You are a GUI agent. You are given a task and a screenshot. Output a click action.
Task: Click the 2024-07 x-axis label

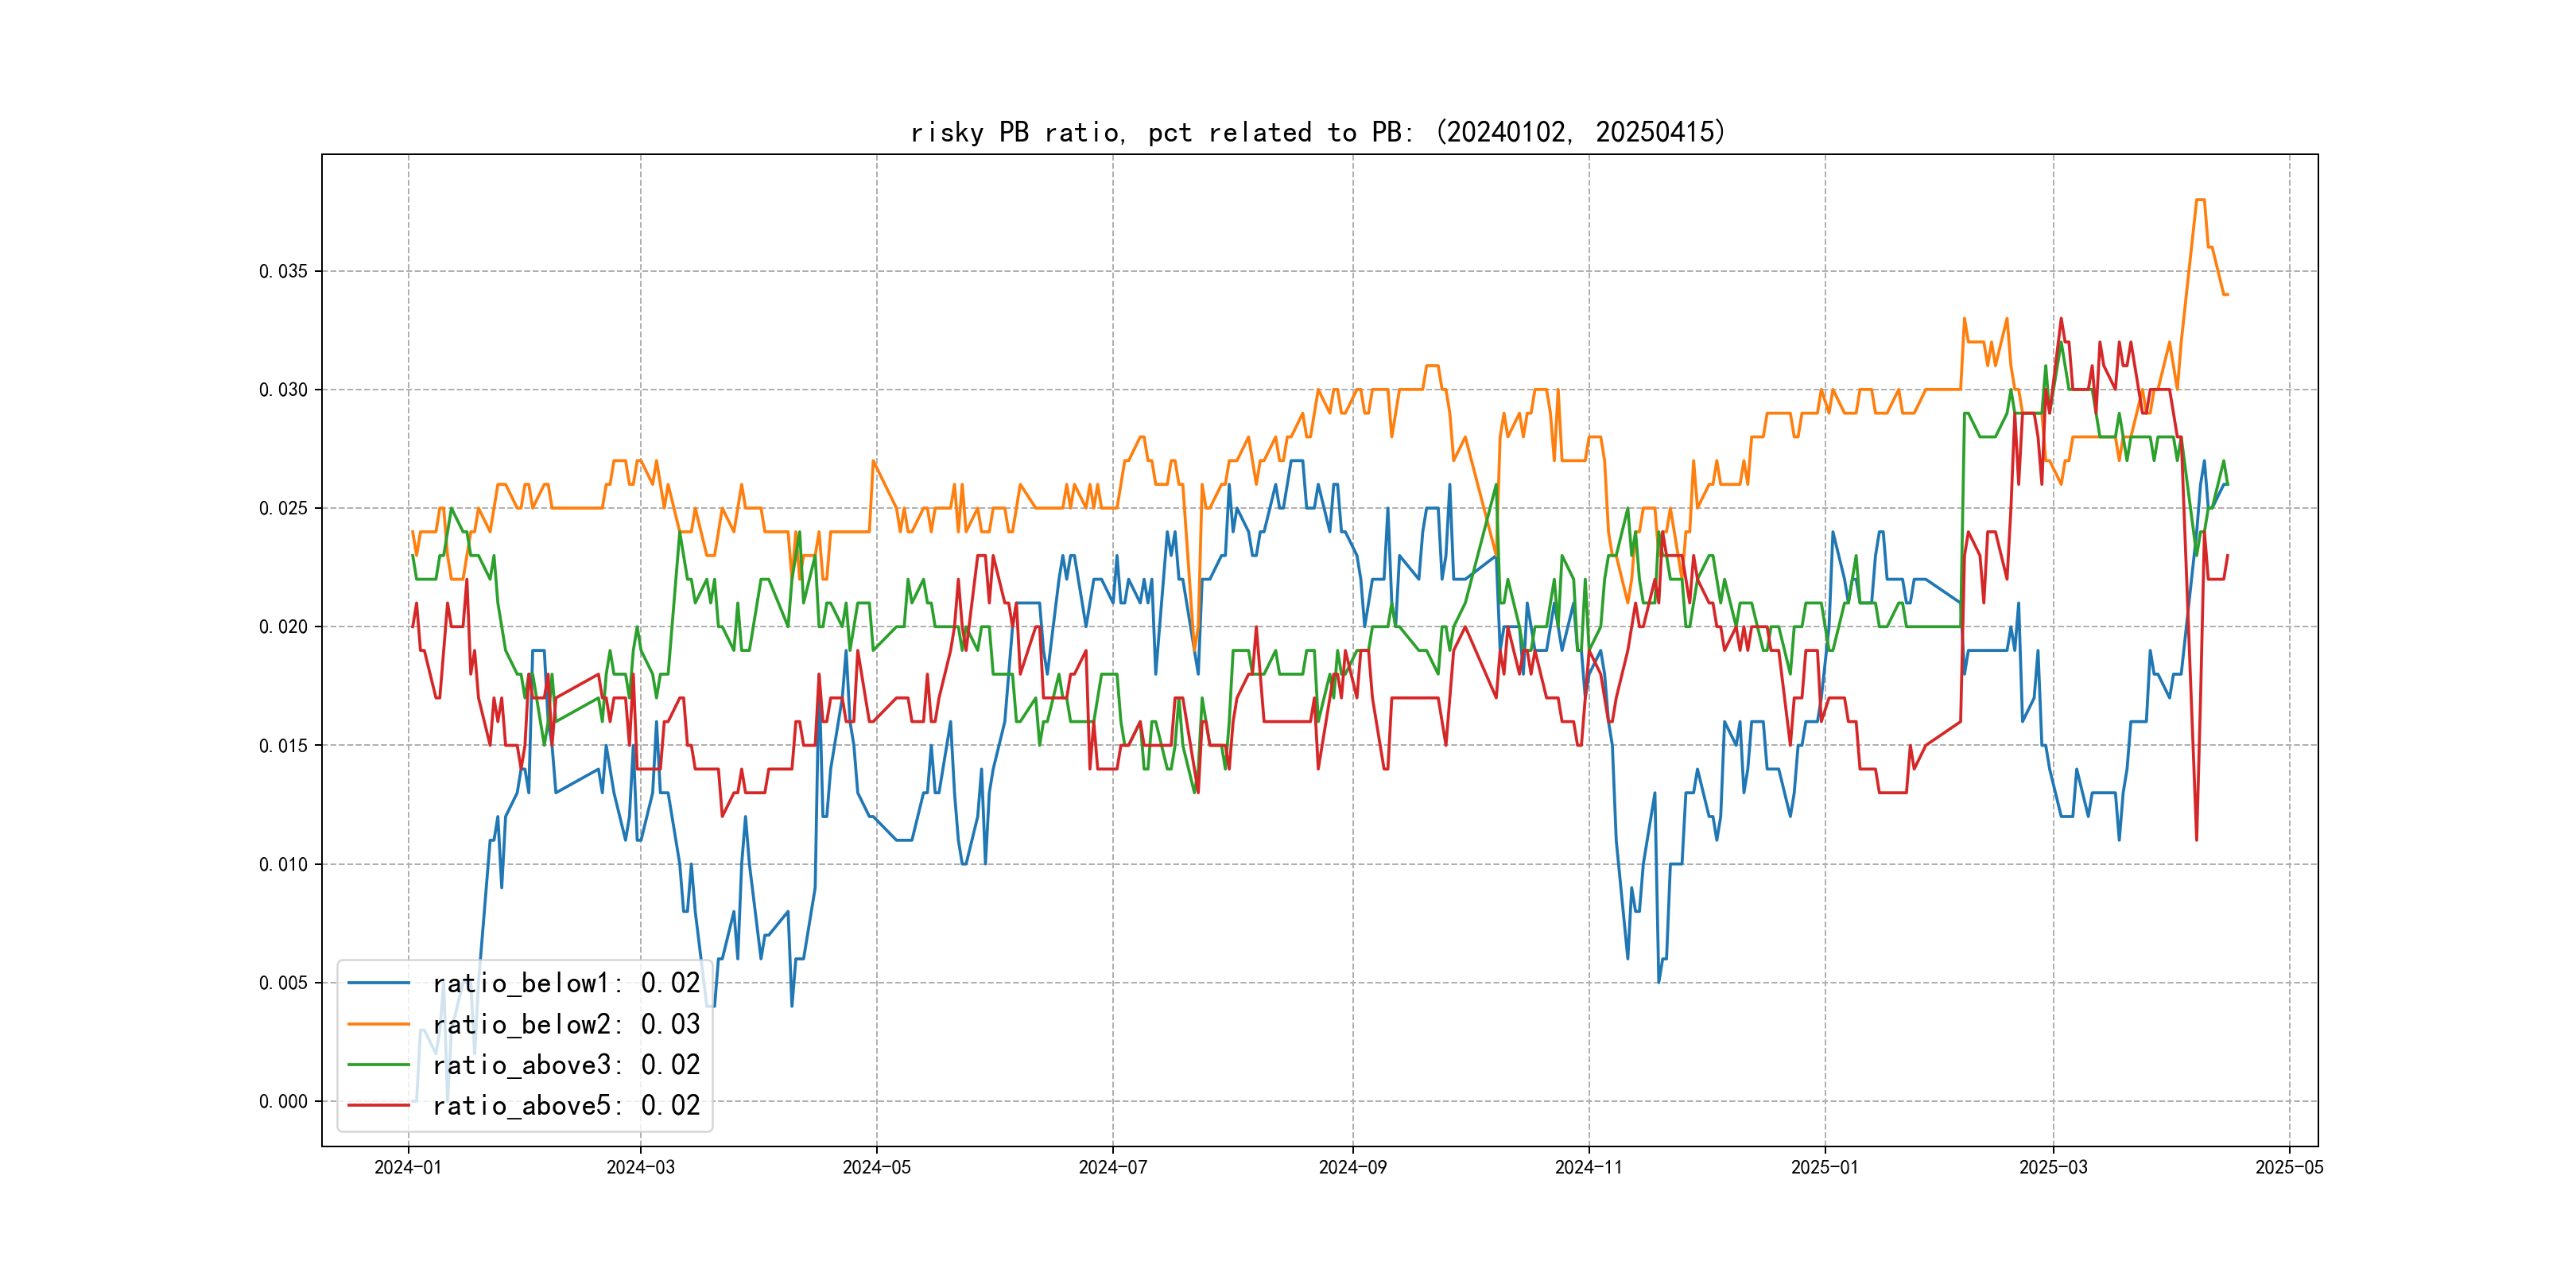pos(1112,1167)
